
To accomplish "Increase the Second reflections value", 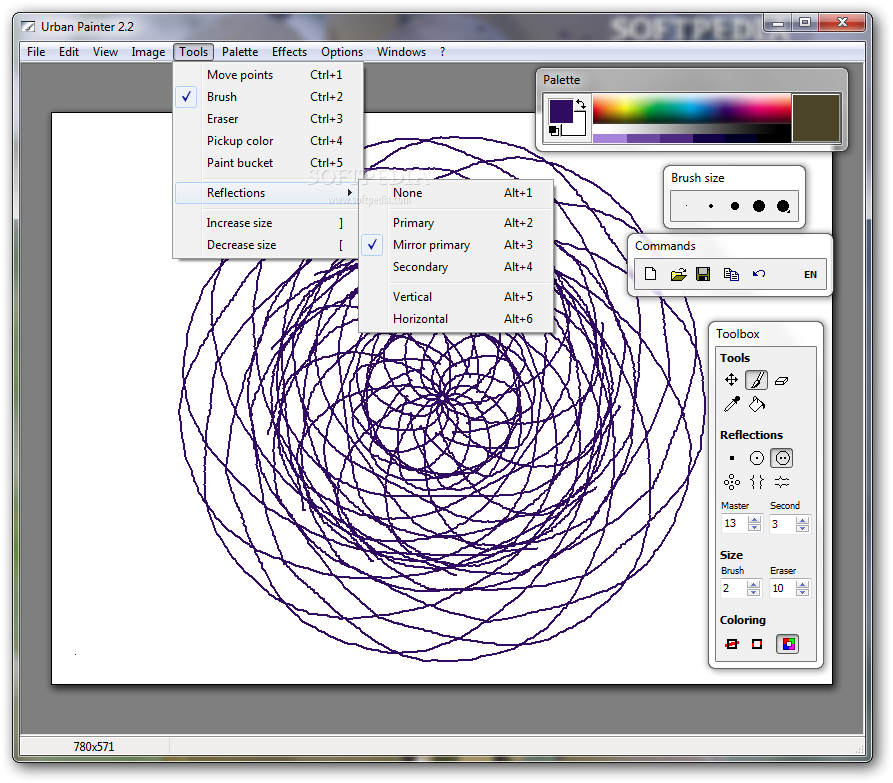I will coord(803,520).
